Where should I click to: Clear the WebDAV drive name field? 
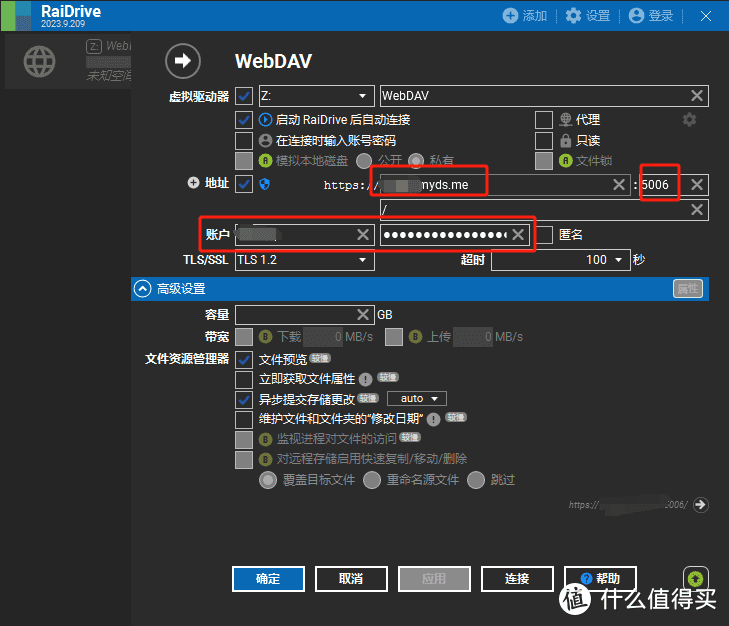point(696,96)
